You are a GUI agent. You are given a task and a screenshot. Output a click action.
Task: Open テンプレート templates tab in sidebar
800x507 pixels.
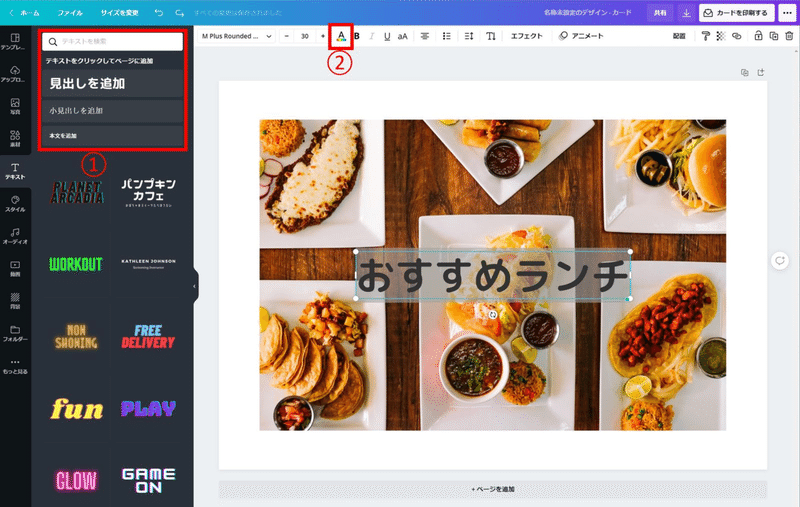click(x=15, y=42)
